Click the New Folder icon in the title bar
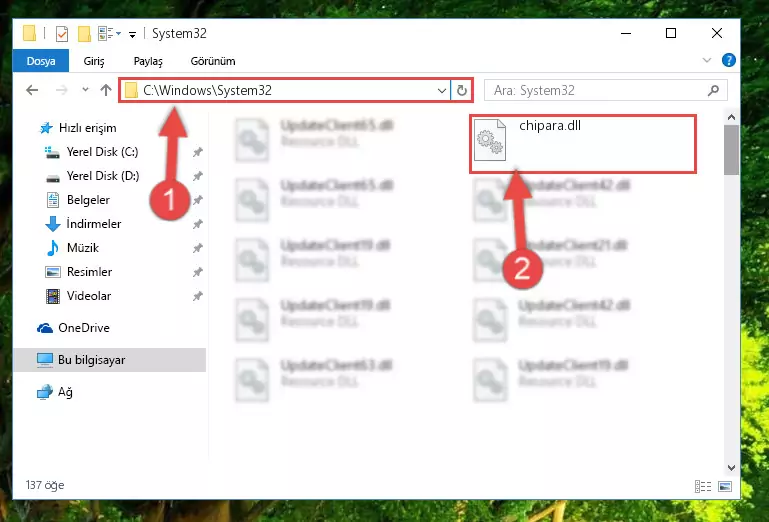This screenshot has height=522, width=769. pyautogui.click(x=84, y=34)
